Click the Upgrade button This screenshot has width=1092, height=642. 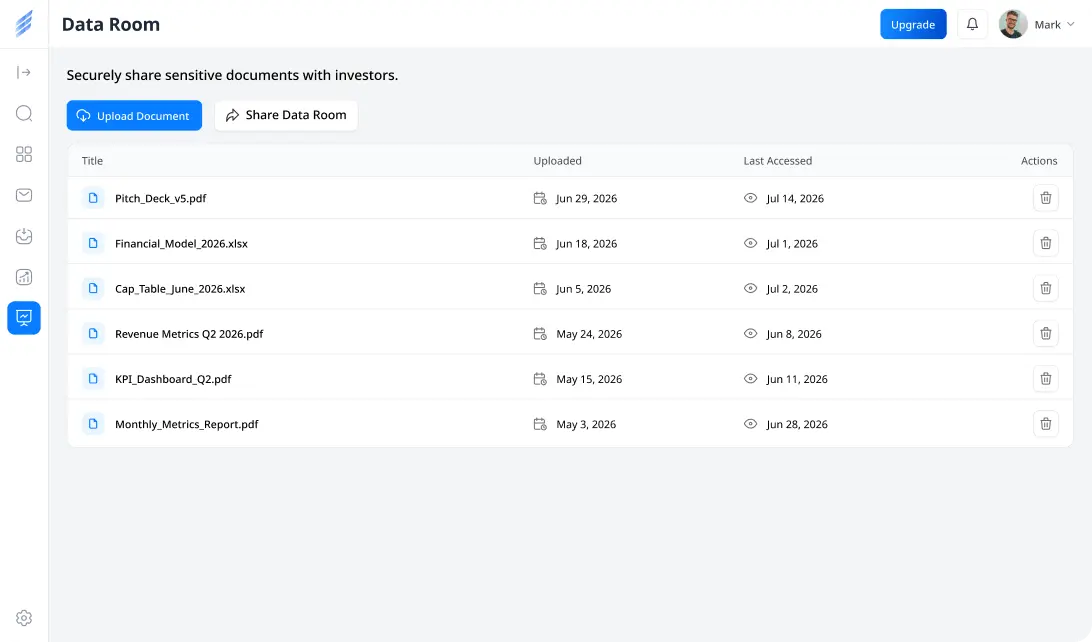click(913, 24)
